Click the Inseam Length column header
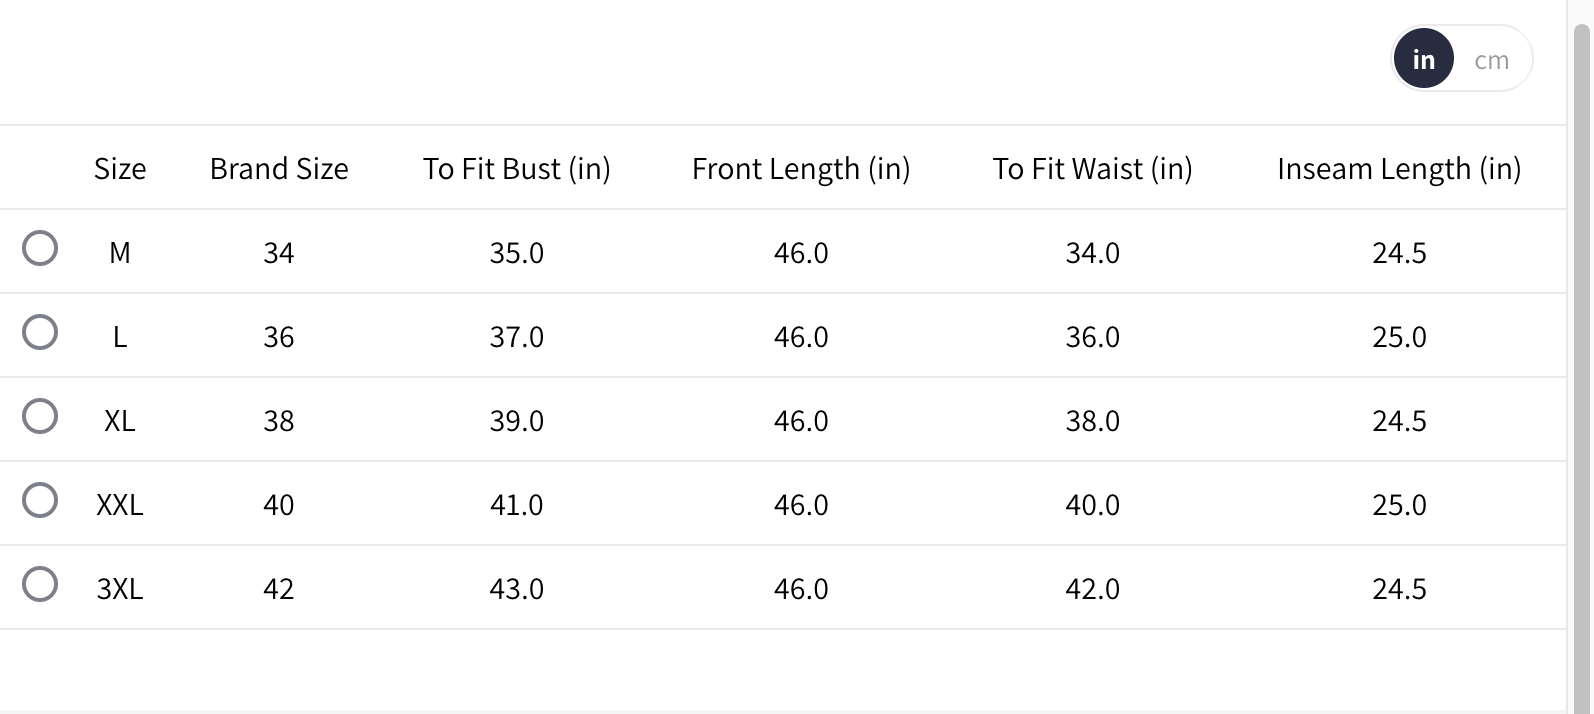Image resolution: width=1594 pixels, height=714 pixels. (x=1398, y=169)
